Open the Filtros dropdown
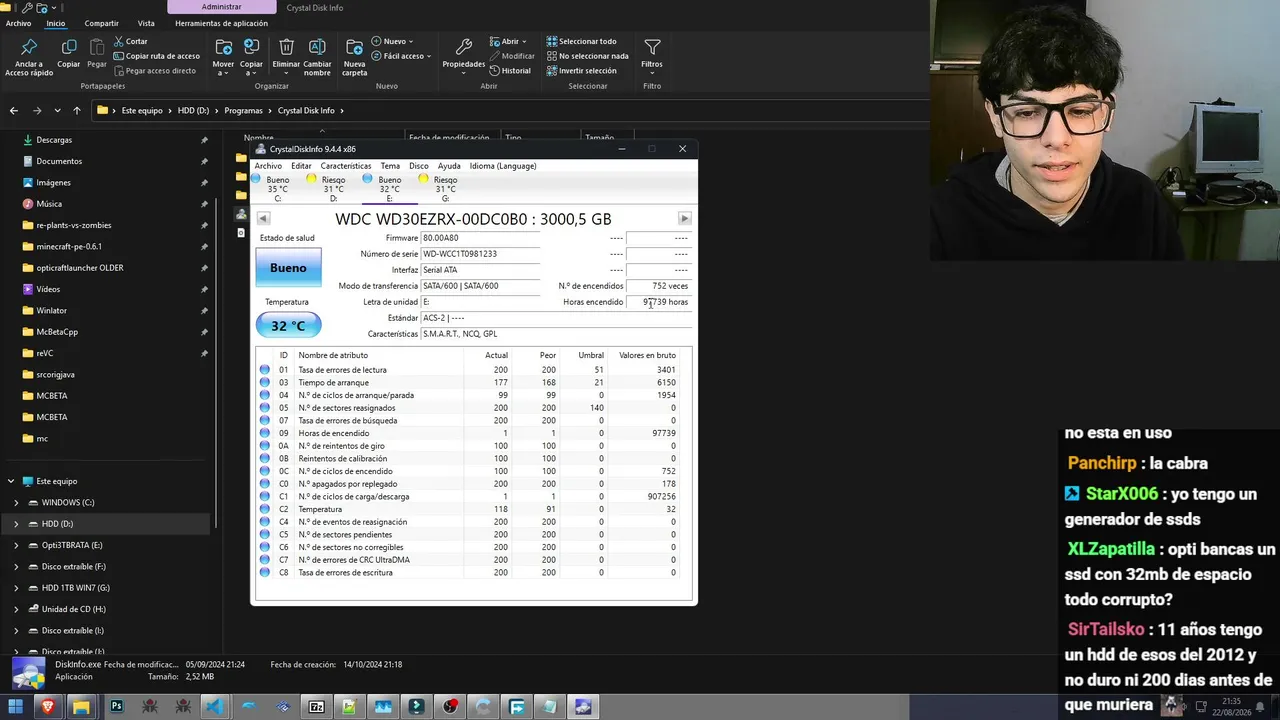1280x720 pixels. tap(652, 55)
